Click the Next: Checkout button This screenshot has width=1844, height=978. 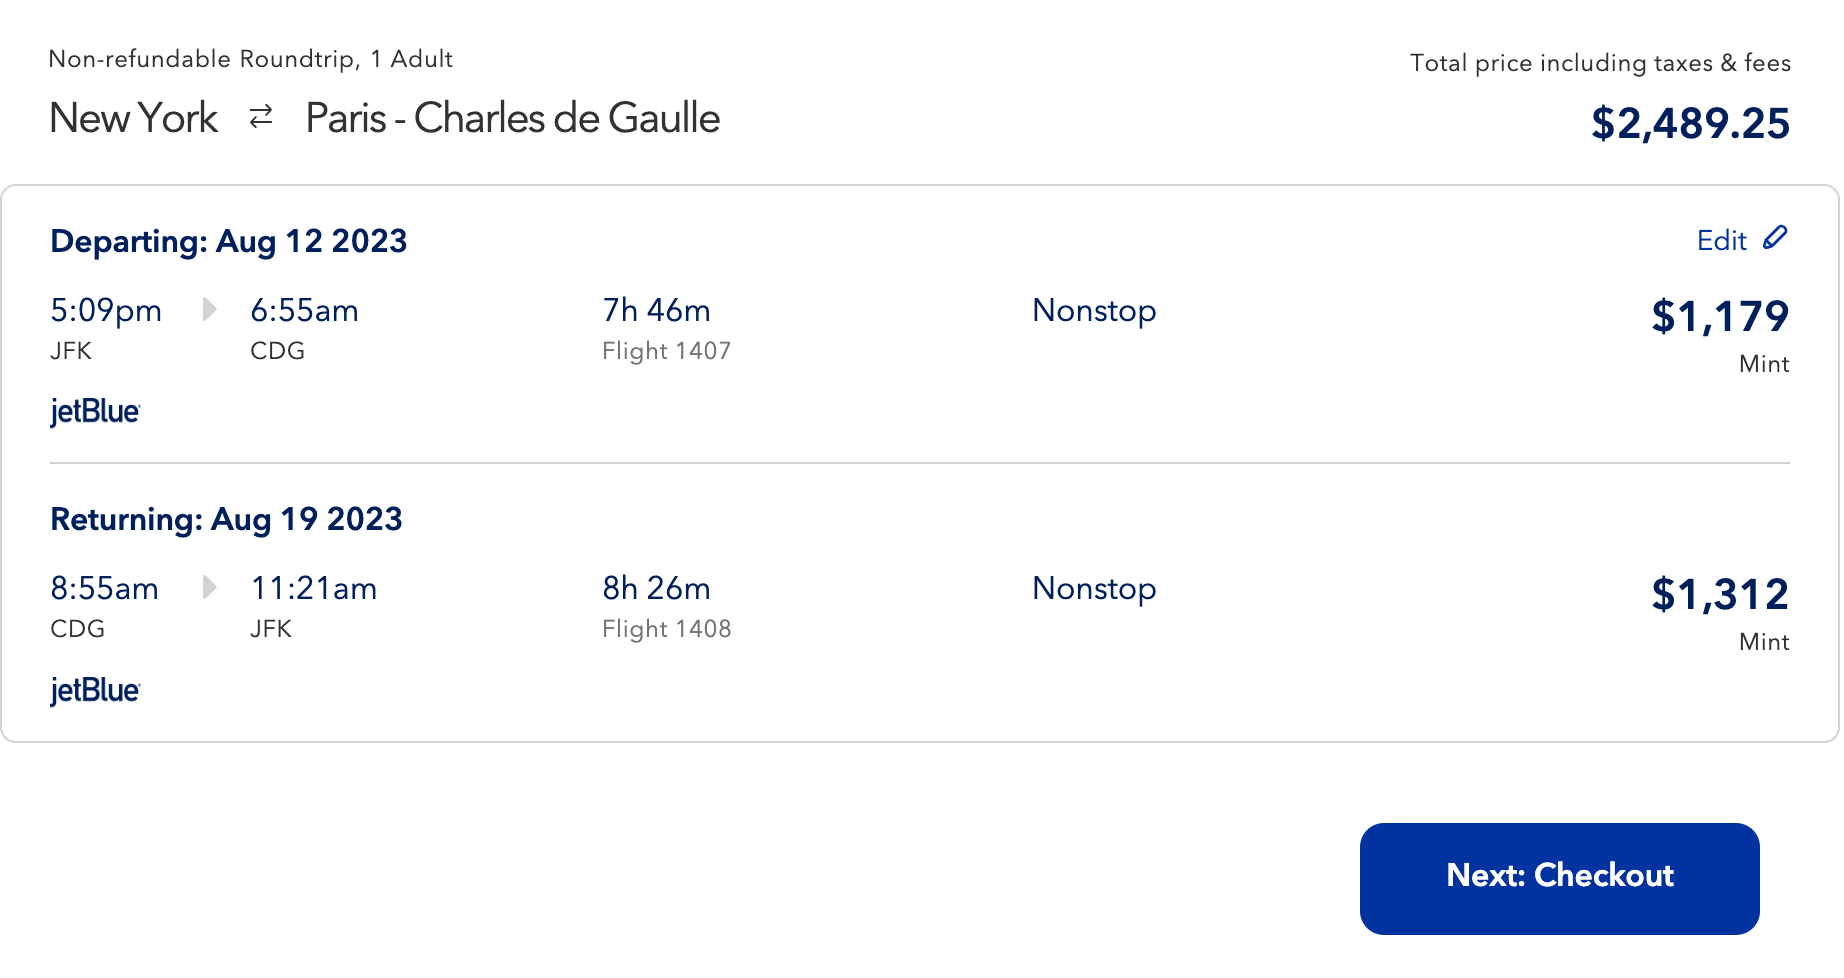click(1558, 877)
